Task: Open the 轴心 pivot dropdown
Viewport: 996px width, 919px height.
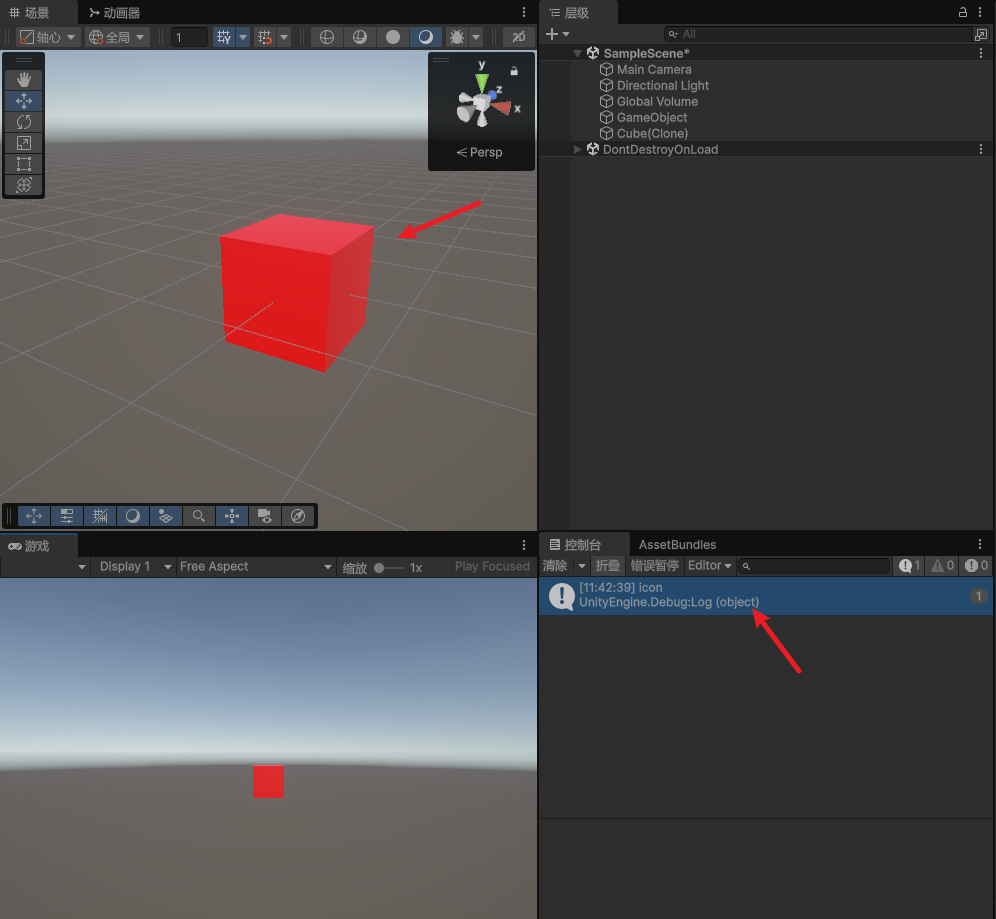Action: (46, 37)
